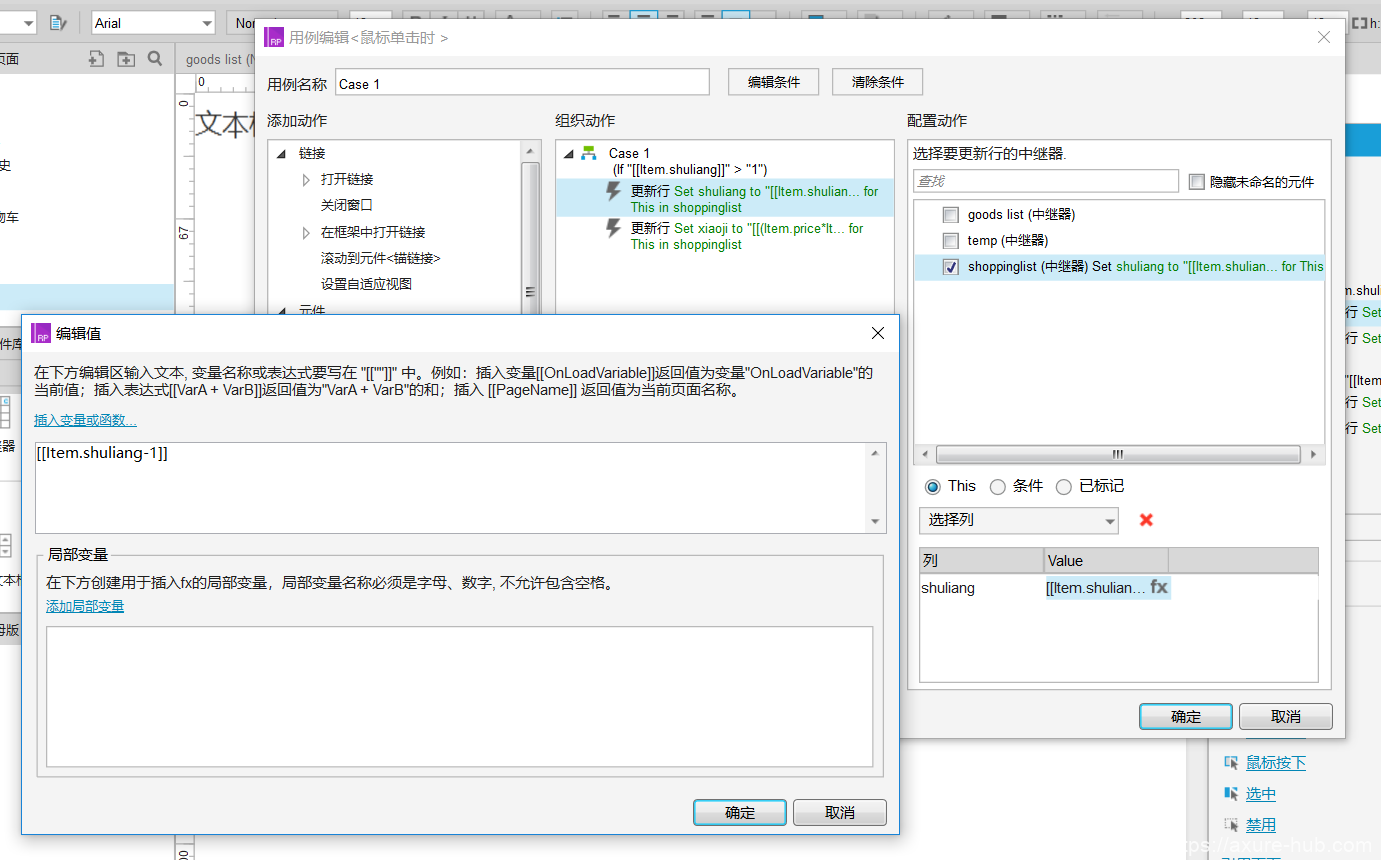Click 禁用 link in properties panel
The height and width of the screenshot is (860, 1381).
(x=1261, y=825)
